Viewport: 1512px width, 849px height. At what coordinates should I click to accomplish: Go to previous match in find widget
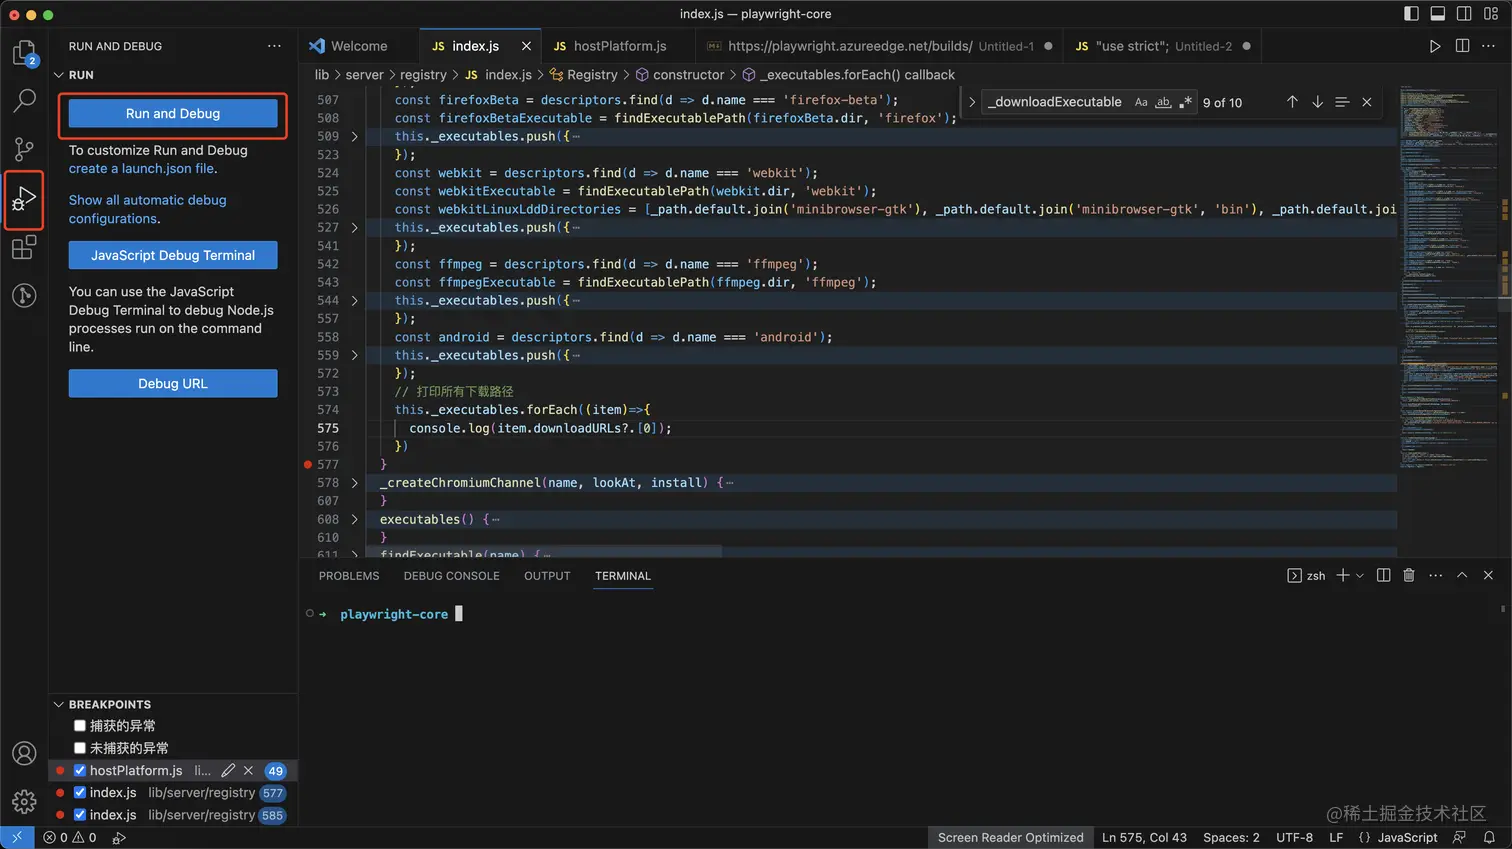click(x=1292, y=102)
